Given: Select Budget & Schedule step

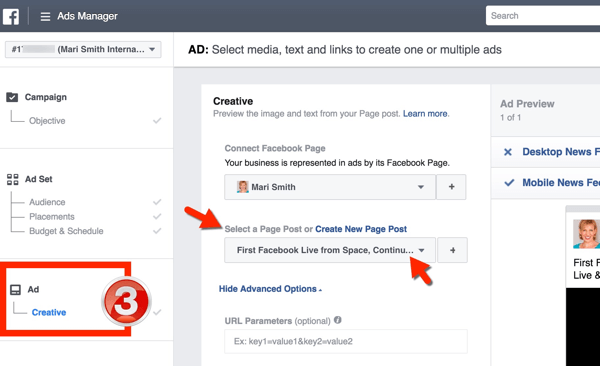Looking at the screenshot, I should [66, 231].
